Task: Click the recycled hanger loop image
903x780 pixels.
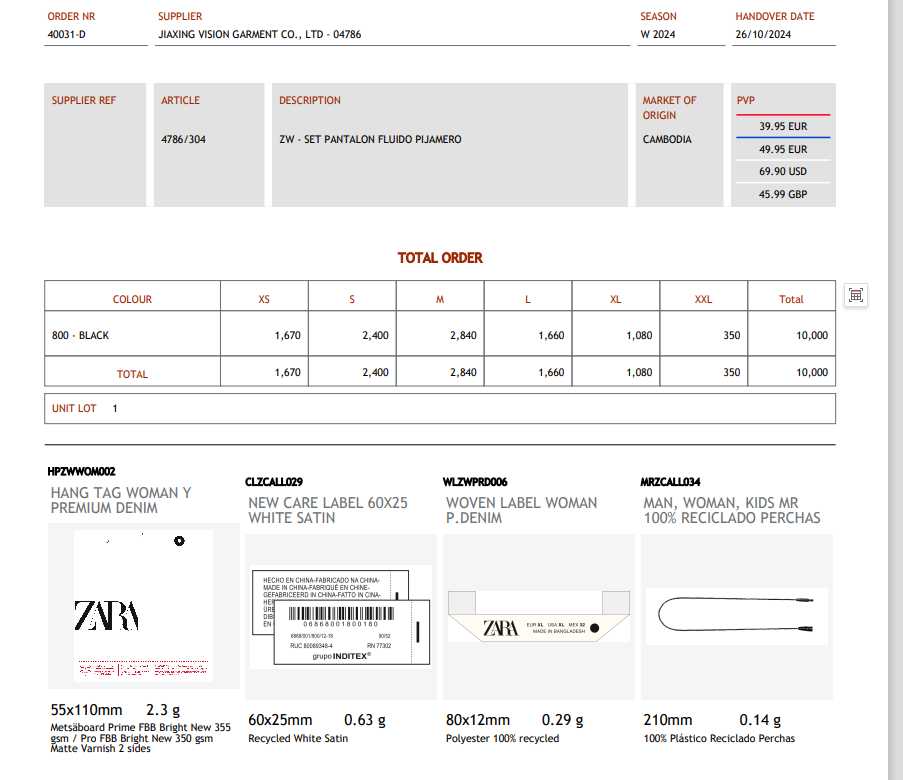Action: point(735,616)
